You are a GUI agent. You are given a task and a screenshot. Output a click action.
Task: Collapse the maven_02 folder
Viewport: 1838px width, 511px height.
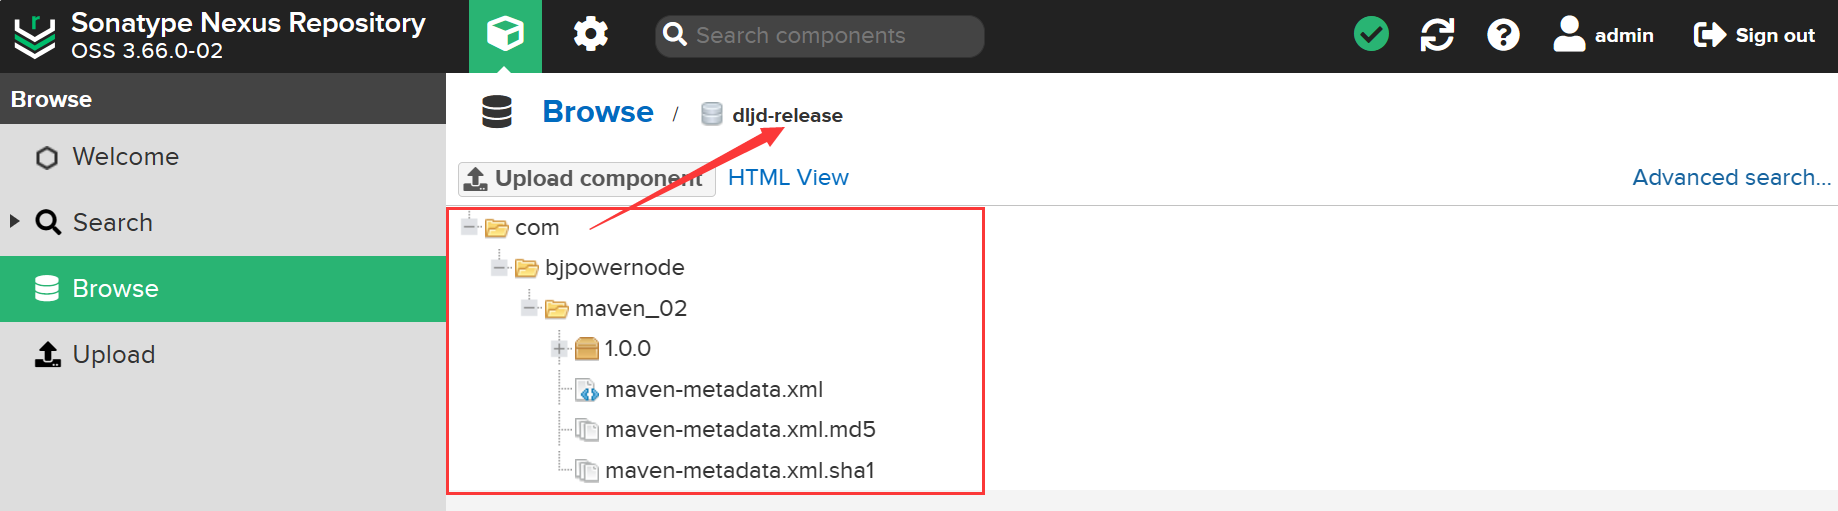pos(530,308)
